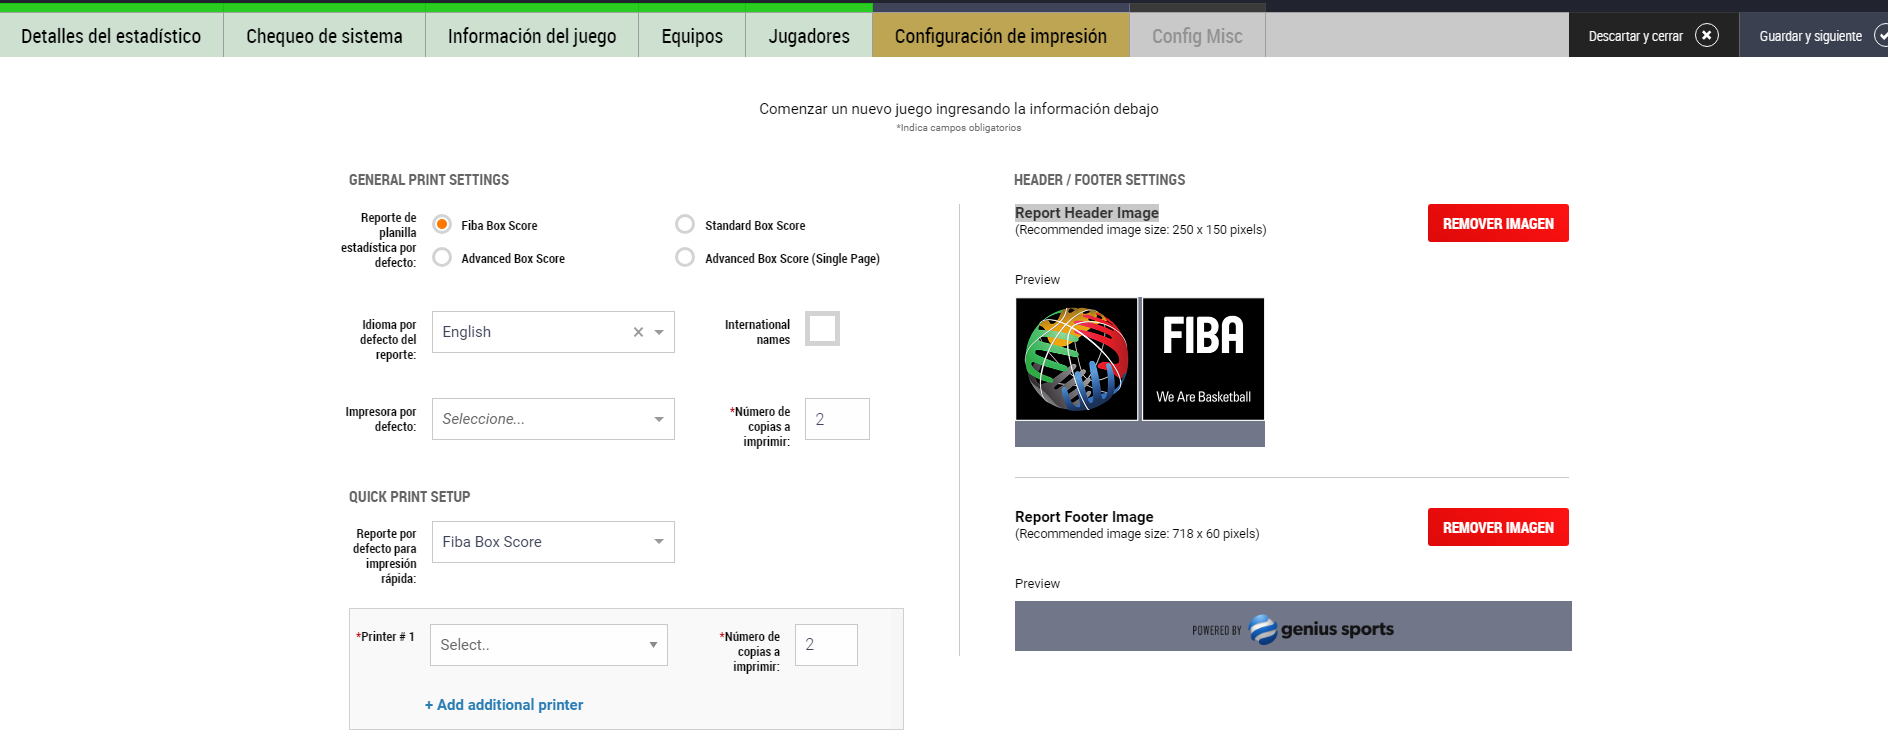This screenshot has width=1888, height=753.
Task: Open the Config Misc tab
Action: (x=1197, y=36)
